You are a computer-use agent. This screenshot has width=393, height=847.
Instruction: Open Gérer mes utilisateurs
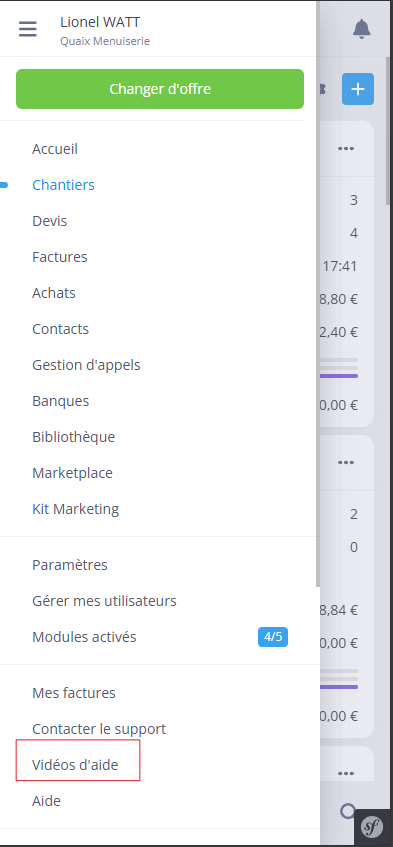pyautogui.click(x=104, y=601)
